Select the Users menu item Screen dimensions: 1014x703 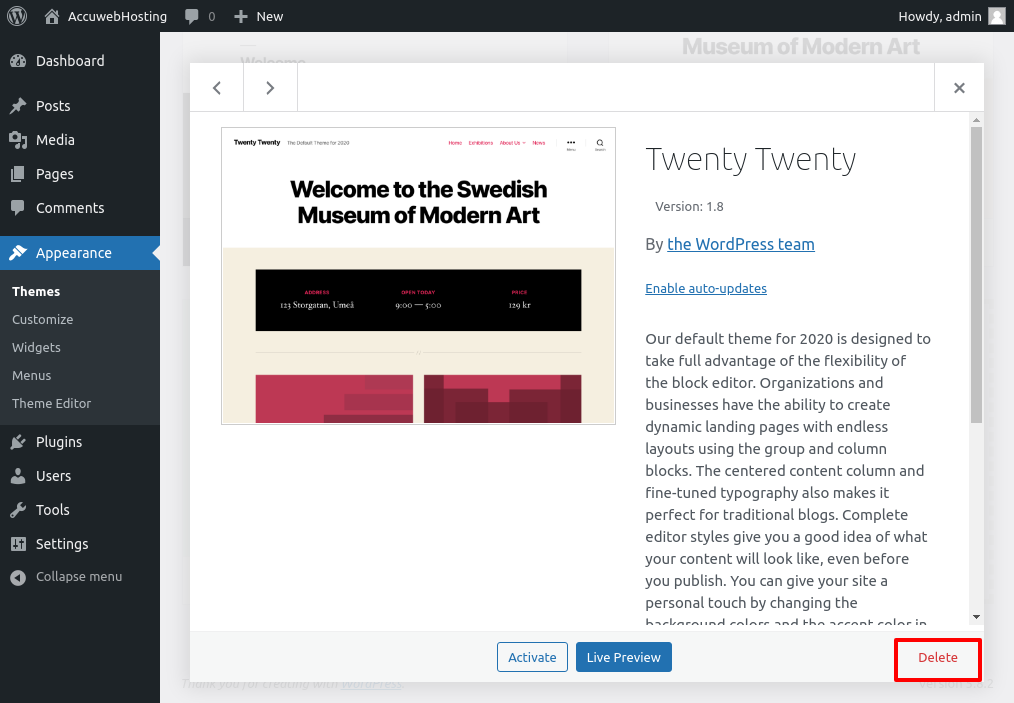click(x=54, y=476)
